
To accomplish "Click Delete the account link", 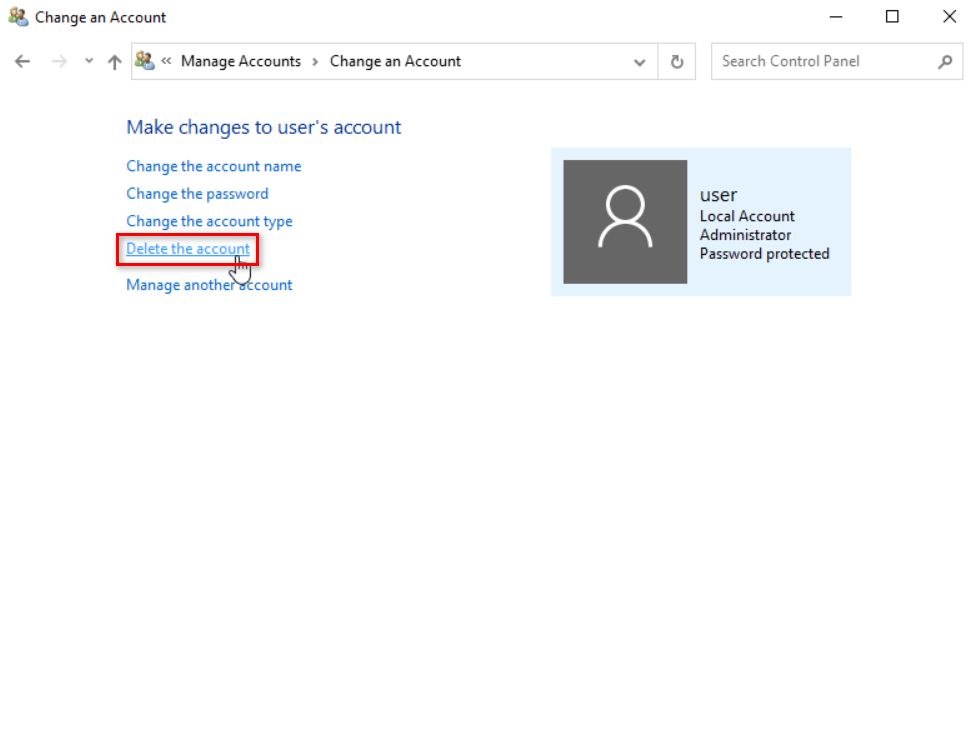I will [188, 249].
